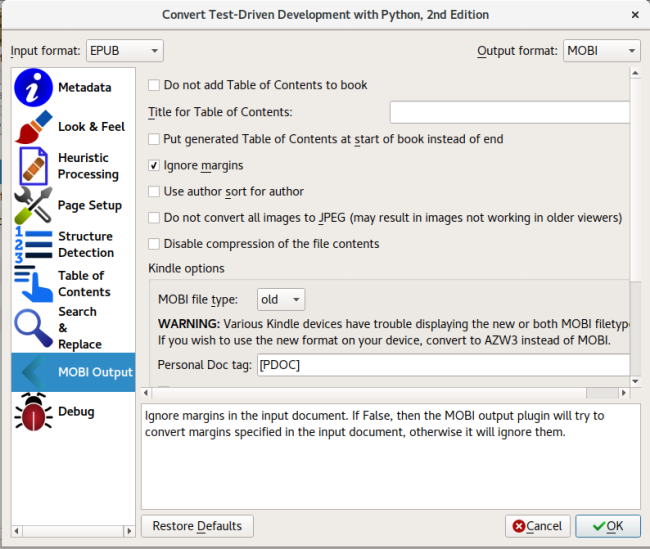The height and width of the screenshot is (549, 650).
Task: Click the Title for Table of Contents field
Action: point(509,112)
